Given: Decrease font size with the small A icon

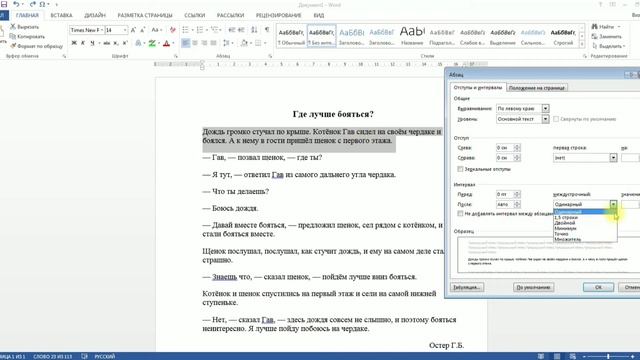Looking at the screenshot, I should (142, 30).
